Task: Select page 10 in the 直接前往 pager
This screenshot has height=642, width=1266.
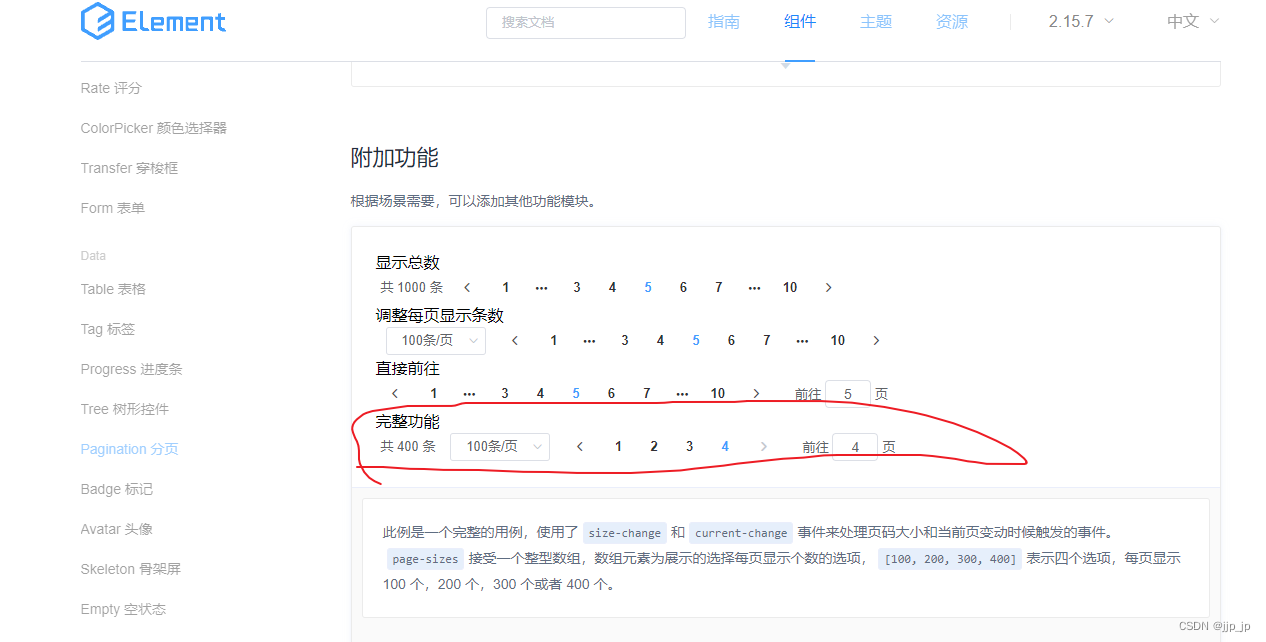Action: (x=717, y=393)
